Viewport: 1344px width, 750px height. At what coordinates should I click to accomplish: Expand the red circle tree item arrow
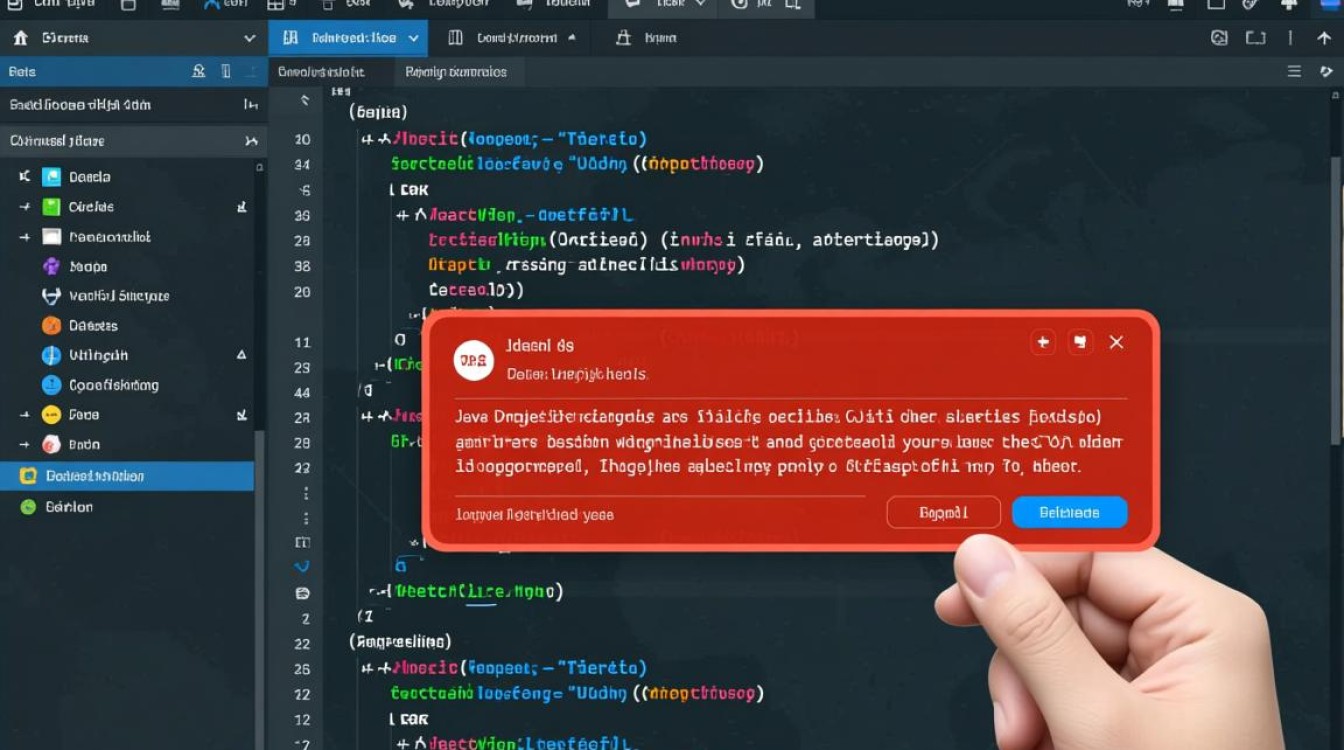(x=25, y=445)
